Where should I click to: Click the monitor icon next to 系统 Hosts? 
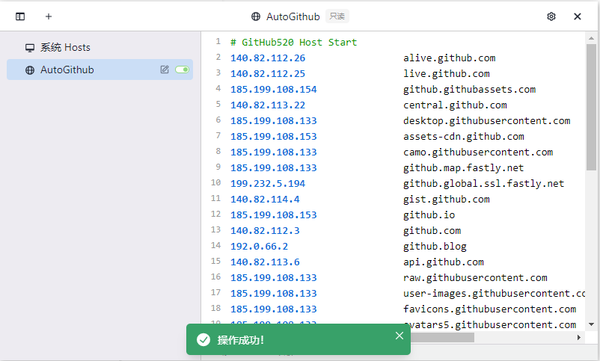30,48
